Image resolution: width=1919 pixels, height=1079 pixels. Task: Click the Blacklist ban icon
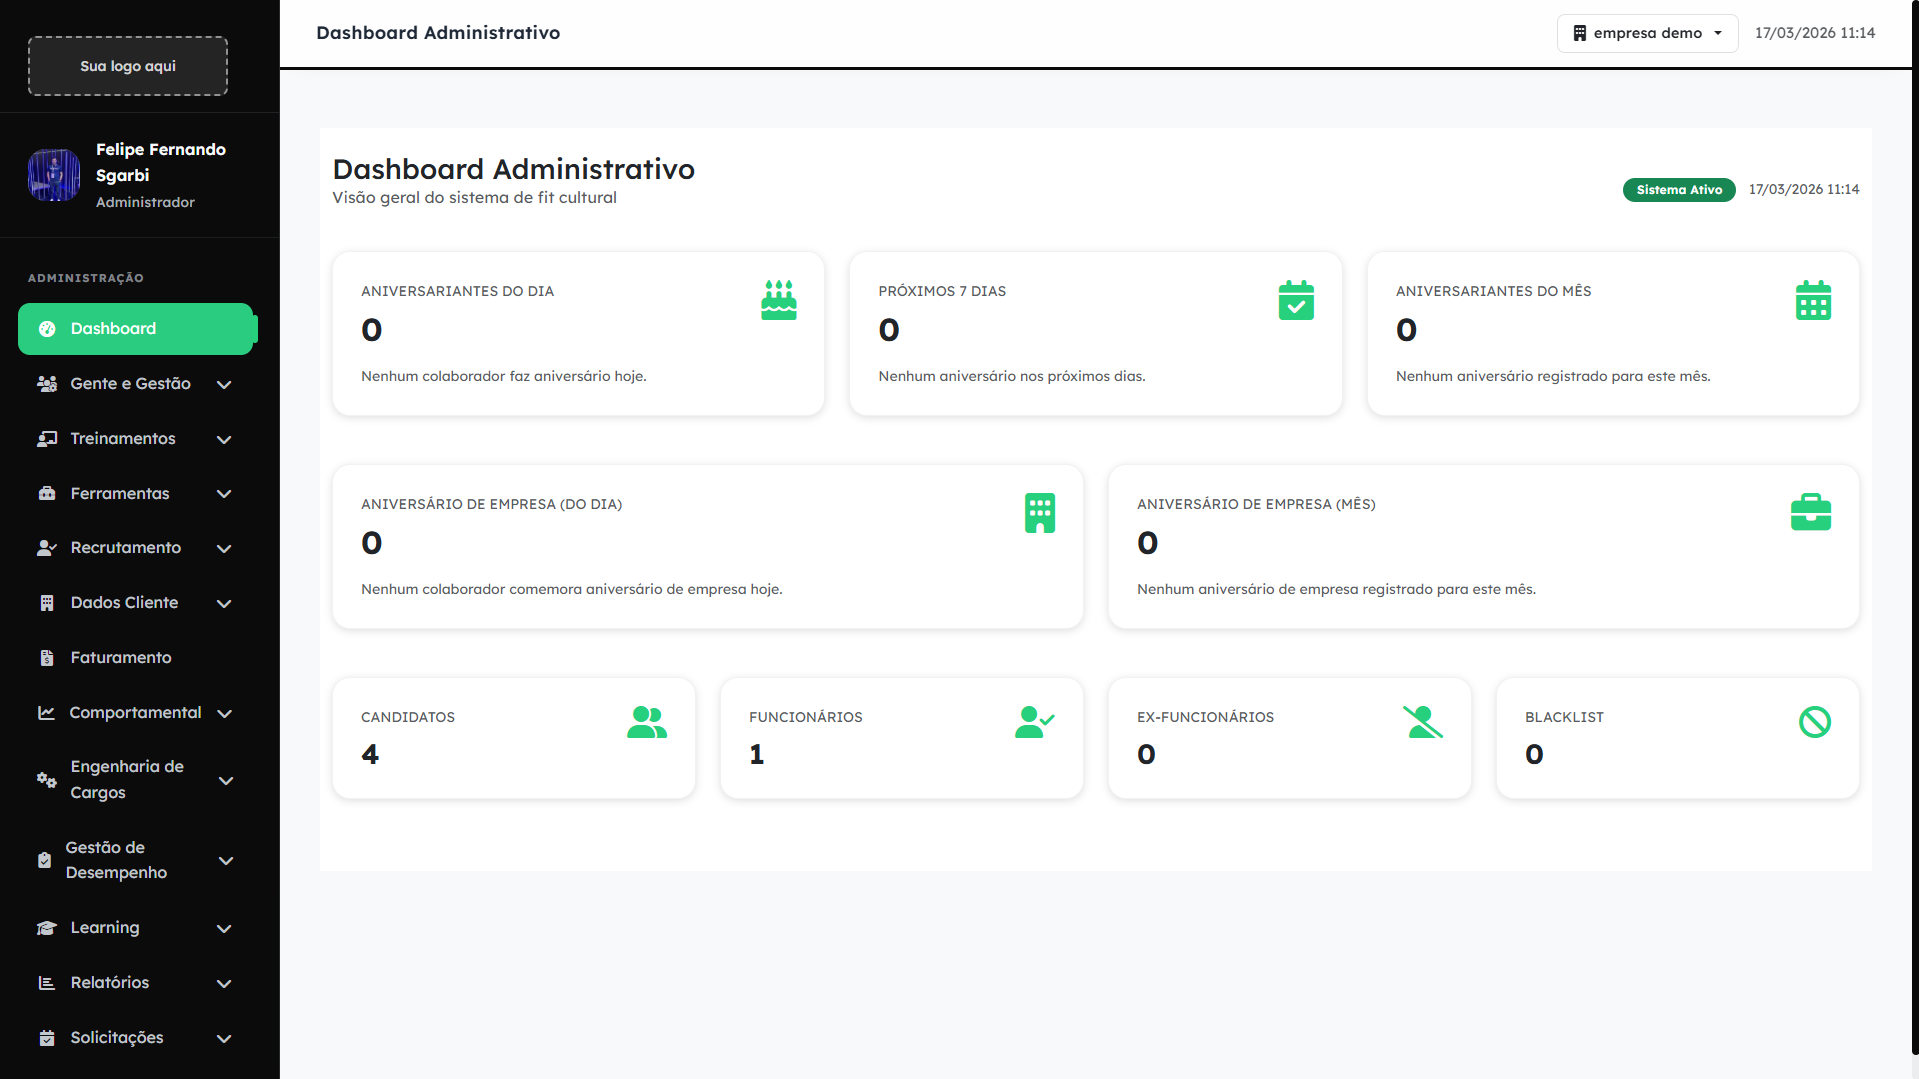coord(1814,722)
